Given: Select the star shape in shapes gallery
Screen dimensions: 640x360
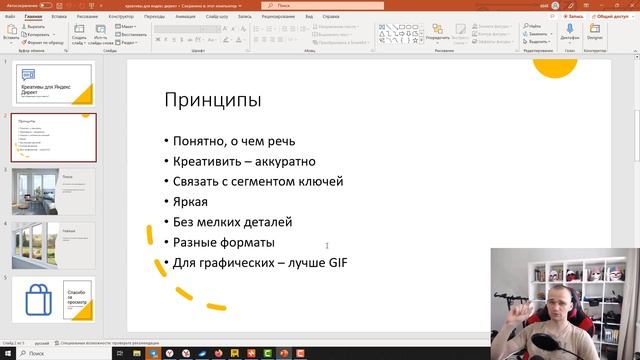Looking at the screenshot, I should pos(415,40).
